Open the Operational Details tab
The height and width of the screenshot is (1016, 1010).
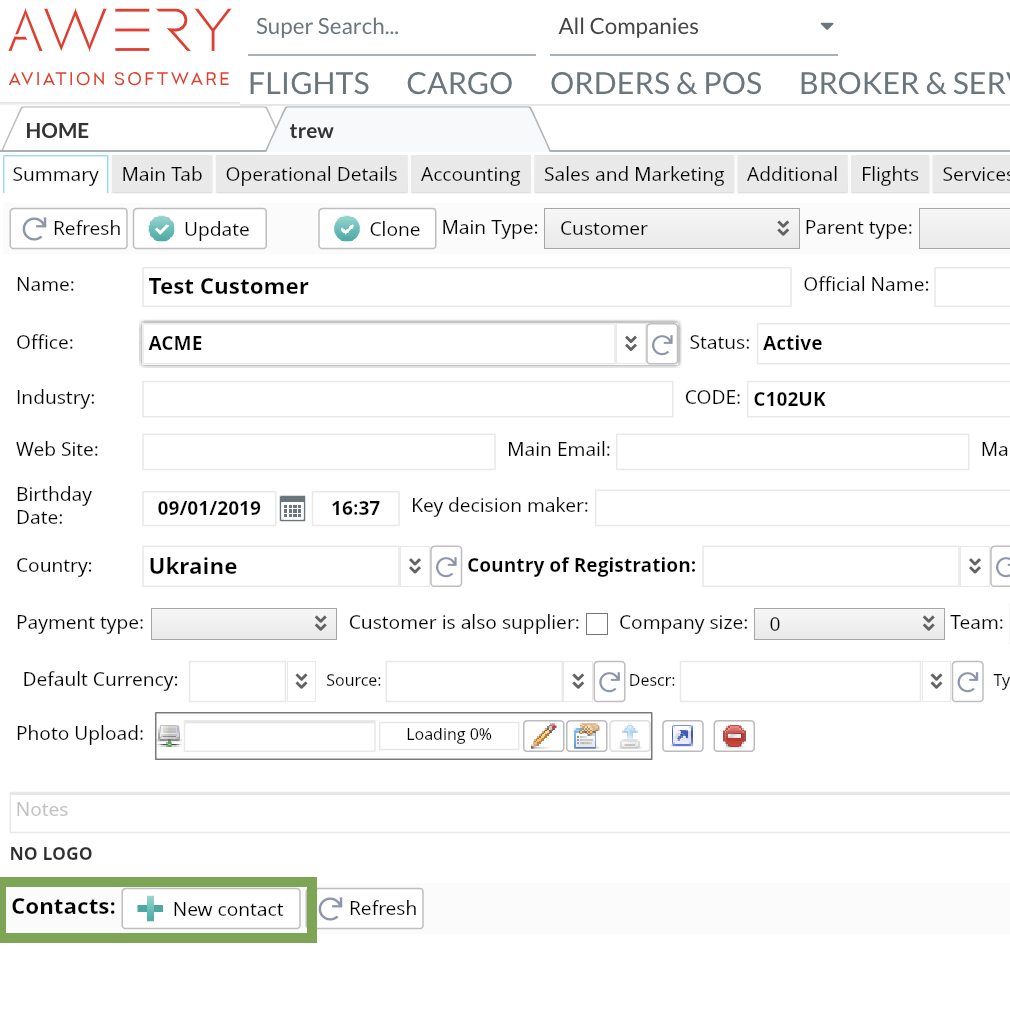pos(311,174)
